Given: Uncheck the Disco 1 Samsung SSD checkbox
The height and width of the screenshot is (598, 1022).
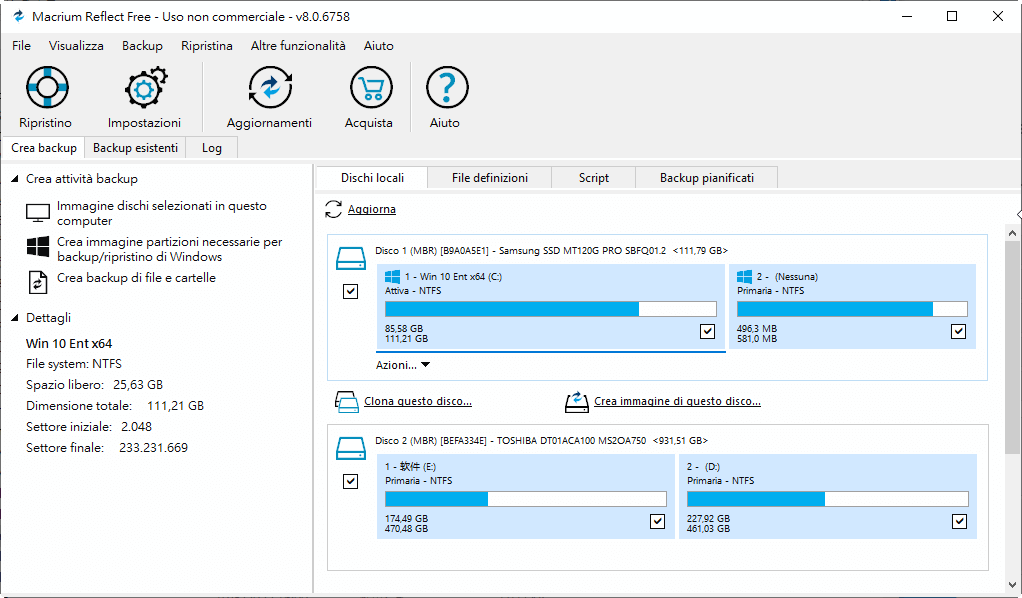Looking at the screenshot, I should tap(350, 292).
